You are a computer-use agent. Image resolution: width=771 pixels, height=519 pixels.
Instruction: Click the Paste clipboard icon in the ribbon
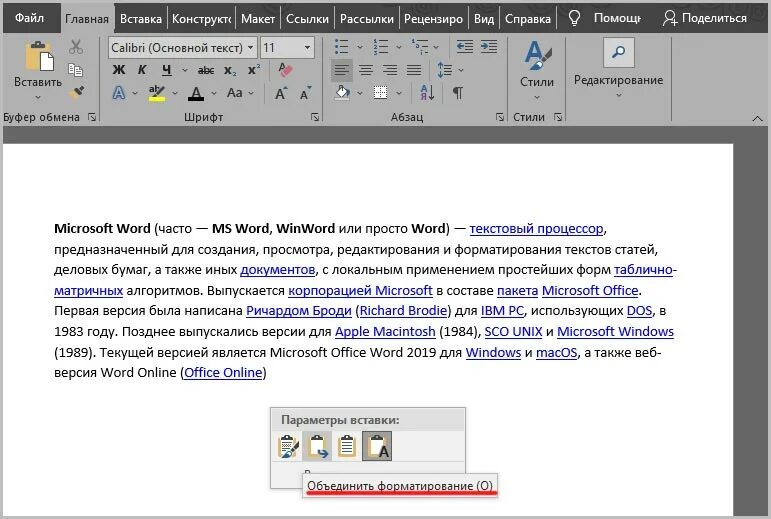point(38,57)
